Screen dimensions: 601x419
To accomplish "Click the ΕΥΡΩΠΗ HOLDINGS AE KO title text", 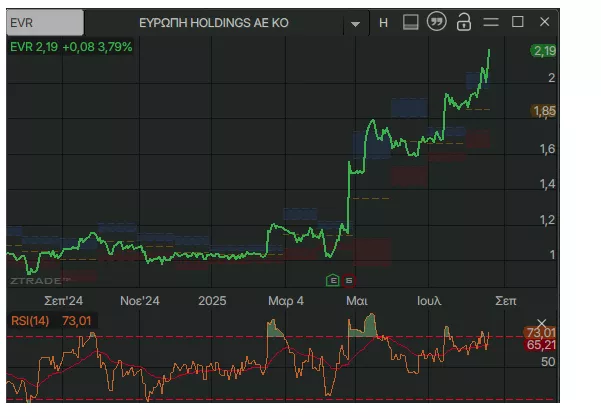I will (213, 23).
